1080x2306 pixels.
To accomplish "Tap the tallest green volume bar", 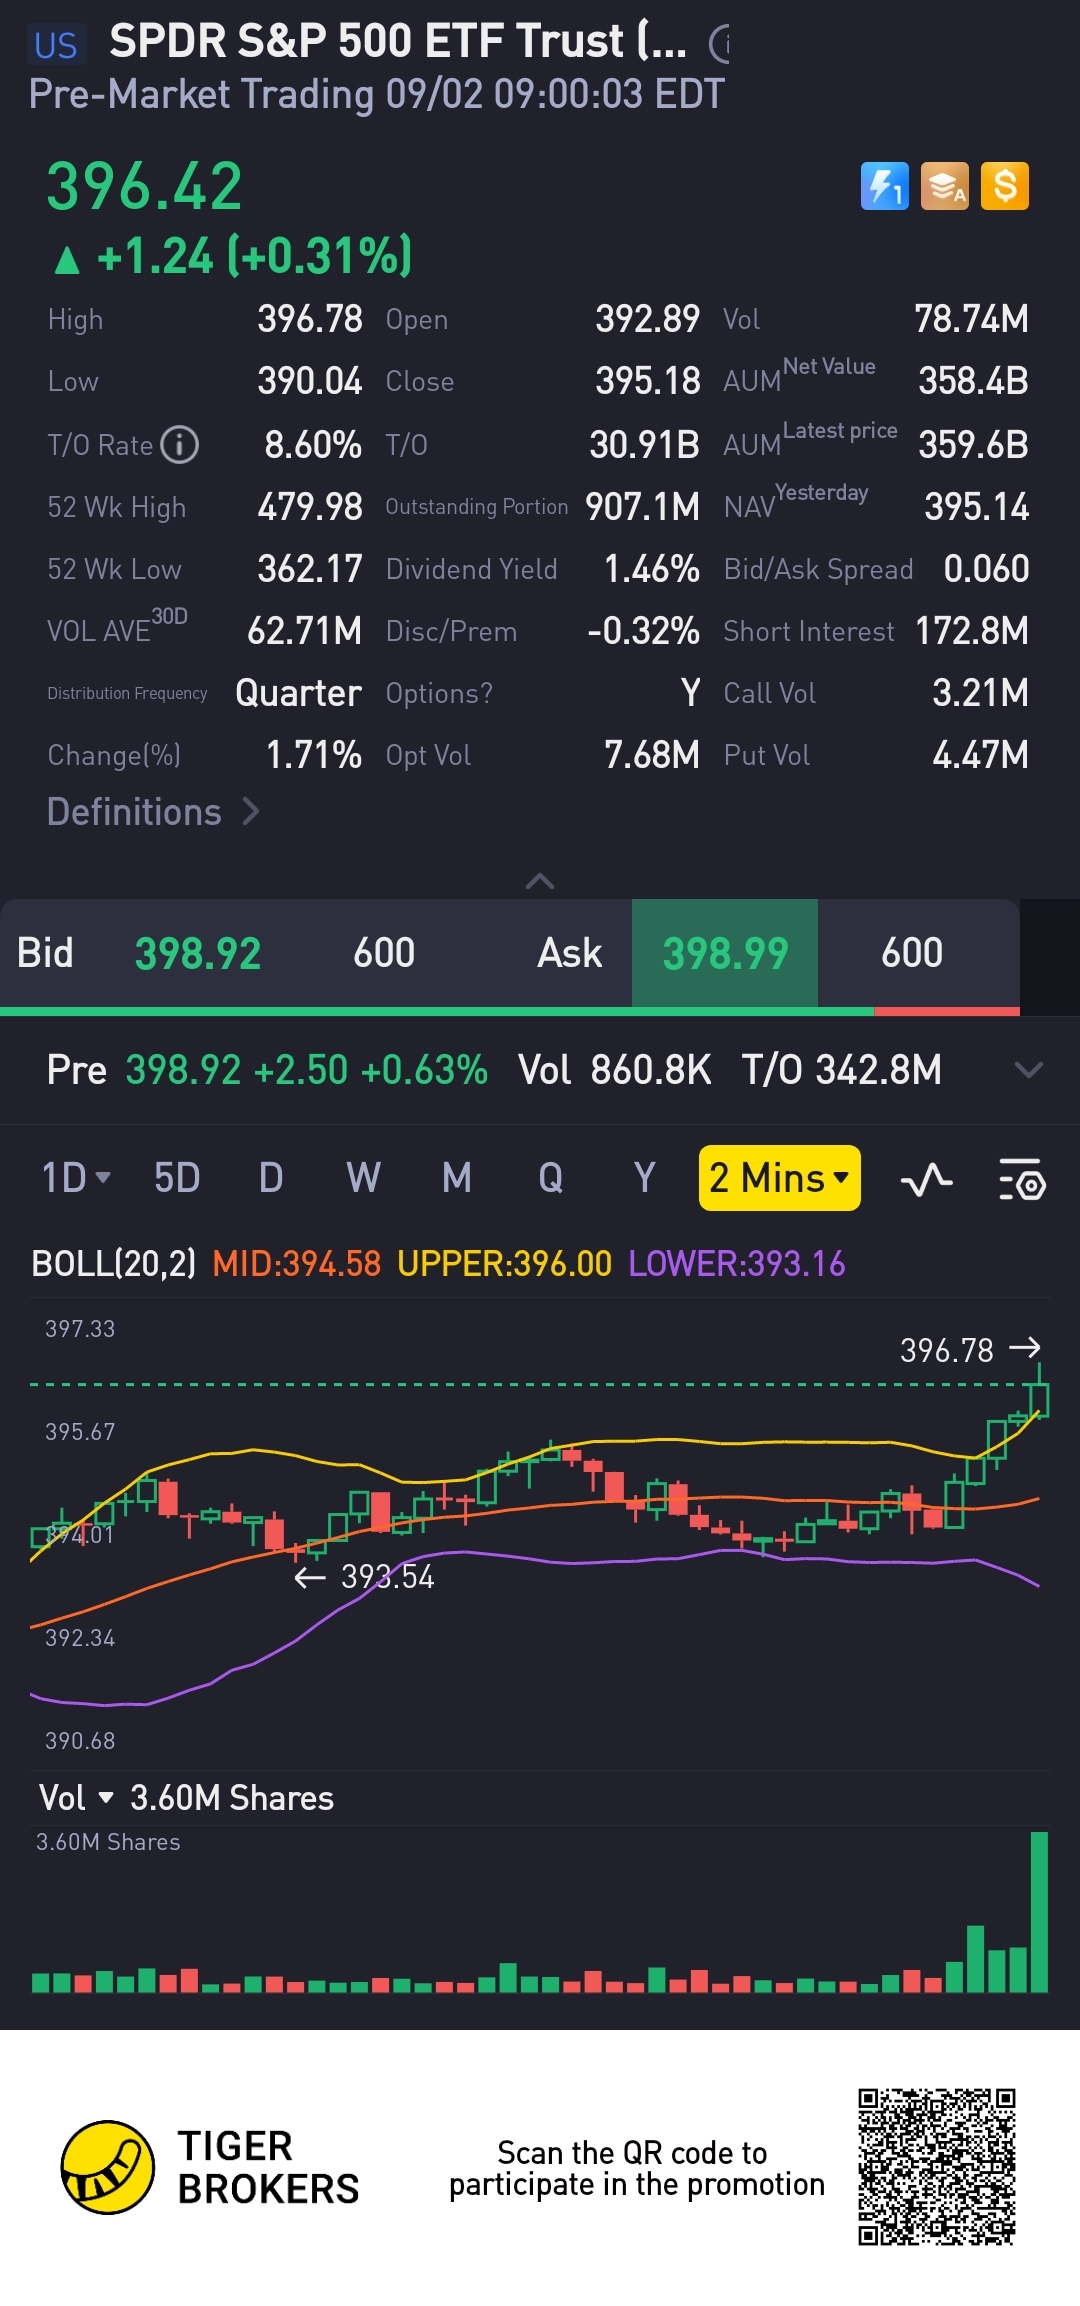I will [1039, 1912].
